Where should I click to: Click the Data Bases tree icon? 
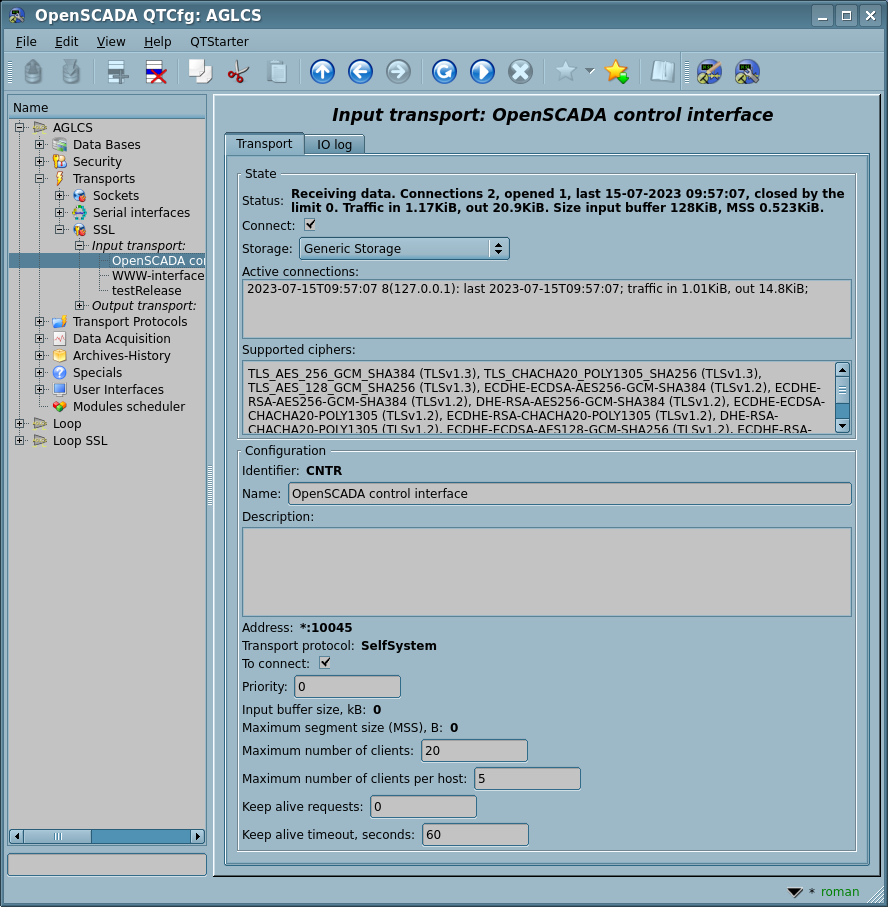click(60, 145)
